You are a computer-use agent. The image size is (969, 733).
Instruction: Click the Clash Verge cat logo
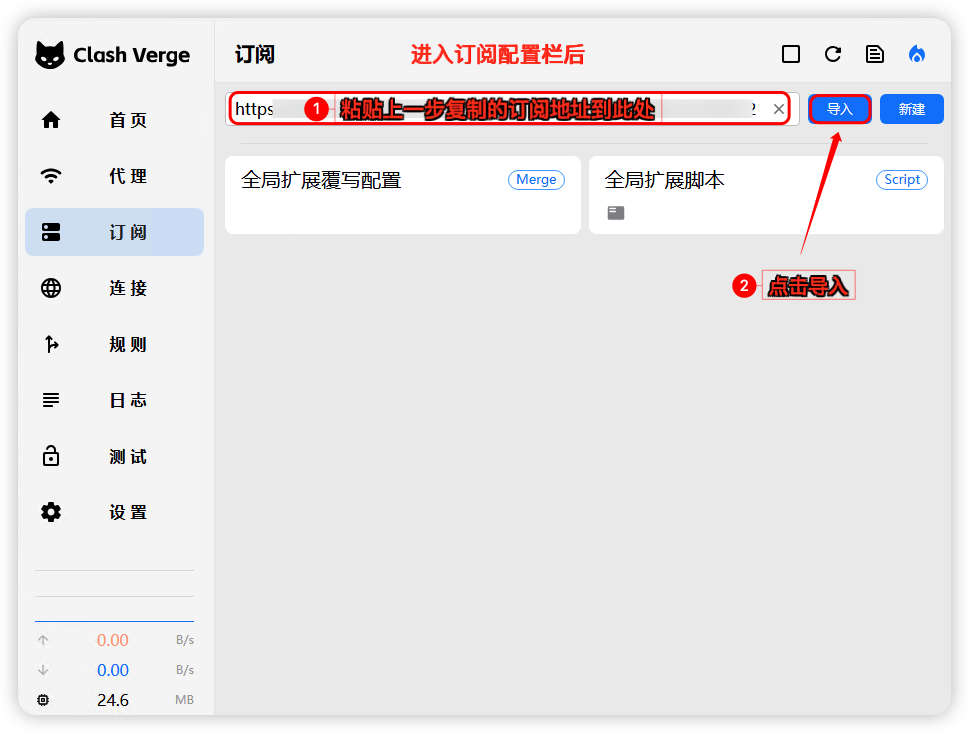50,55
